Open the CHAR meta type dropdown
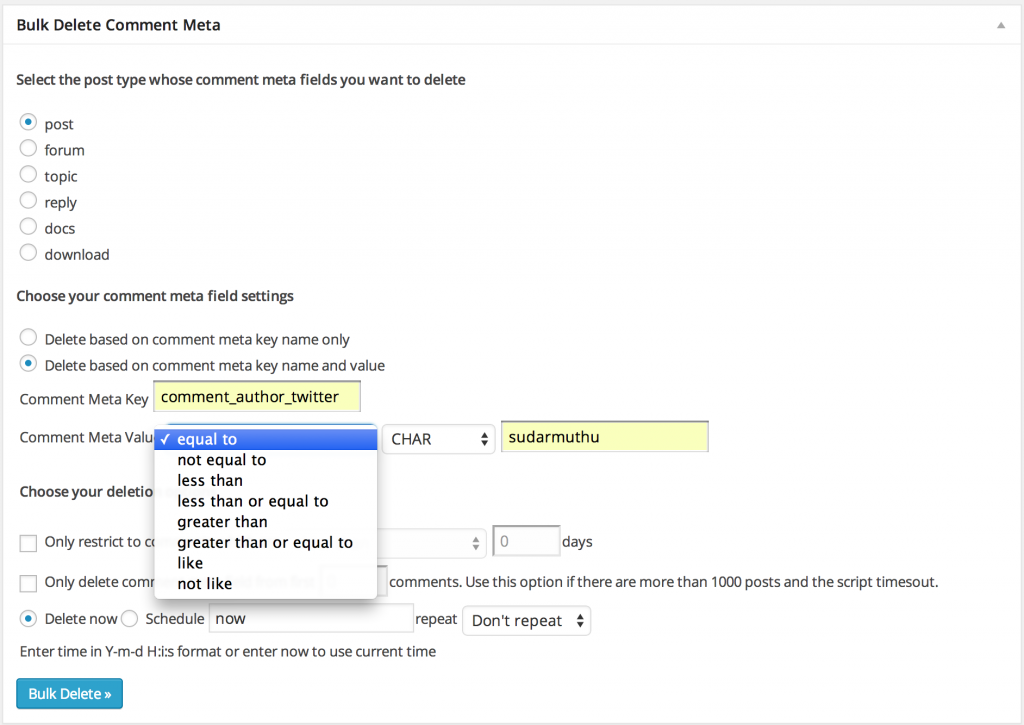1024x725 pixels. (x=438, y=438)
